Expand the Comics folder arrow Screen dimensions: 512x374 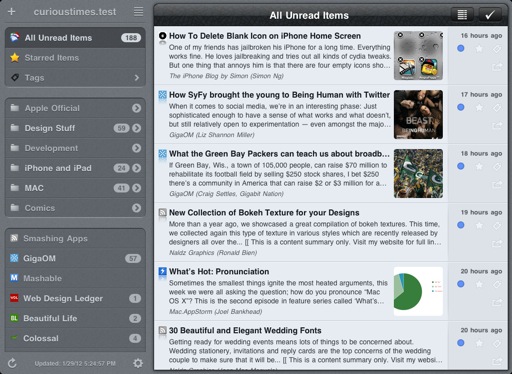click(x=136, y=208)
